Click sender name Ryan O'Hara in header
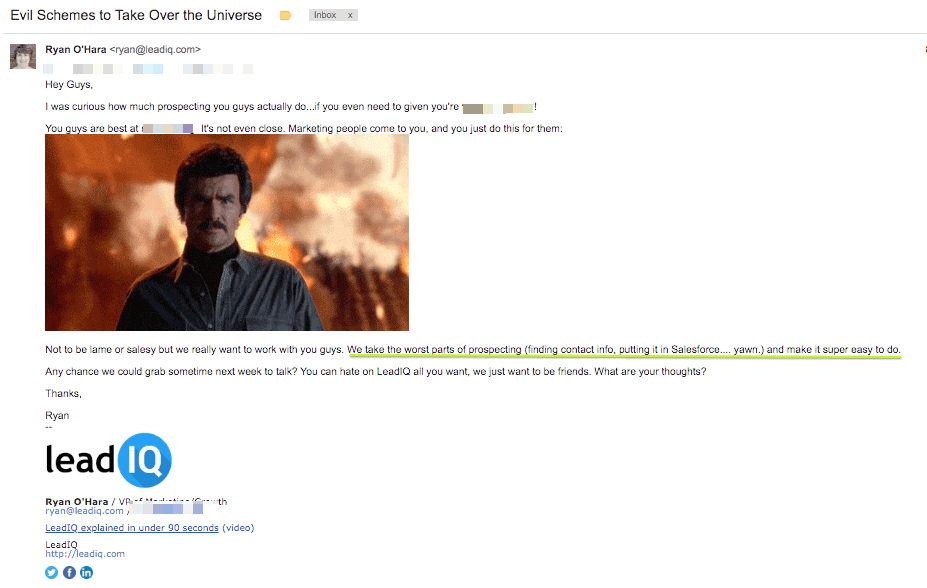The image size is (927, 588). pos(76,49)
